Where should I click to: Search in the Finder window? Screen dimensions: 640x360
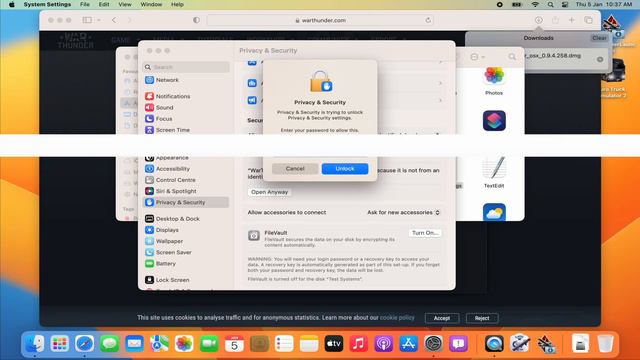[512, 57]
